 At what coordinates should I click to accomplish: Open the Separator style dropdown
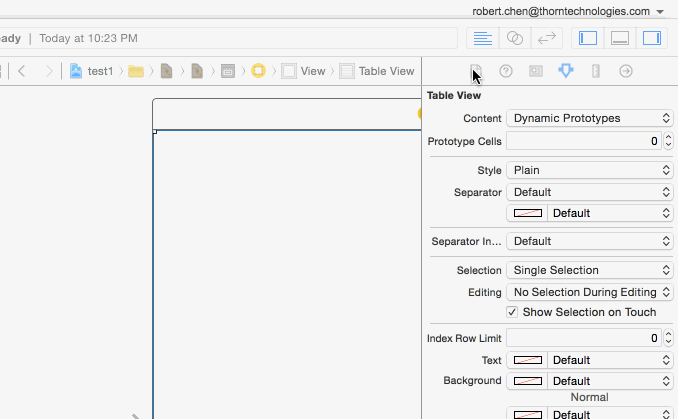tap(590, 192)
